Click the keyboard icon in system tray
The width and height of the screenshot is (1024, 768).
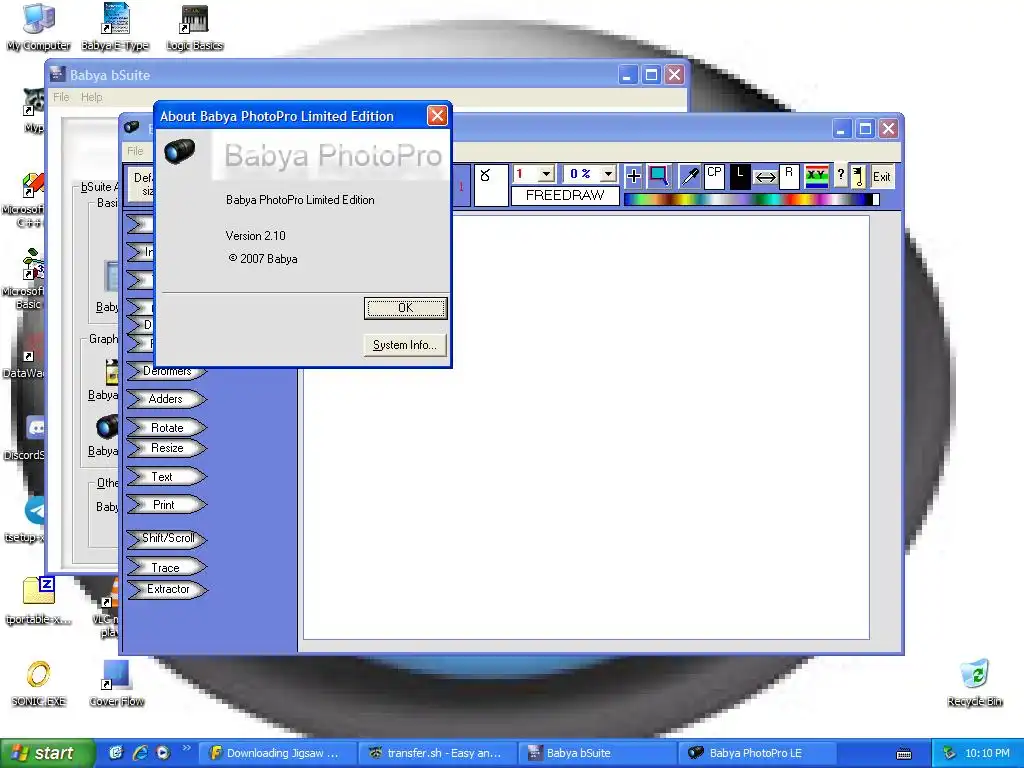click(904, 754)
